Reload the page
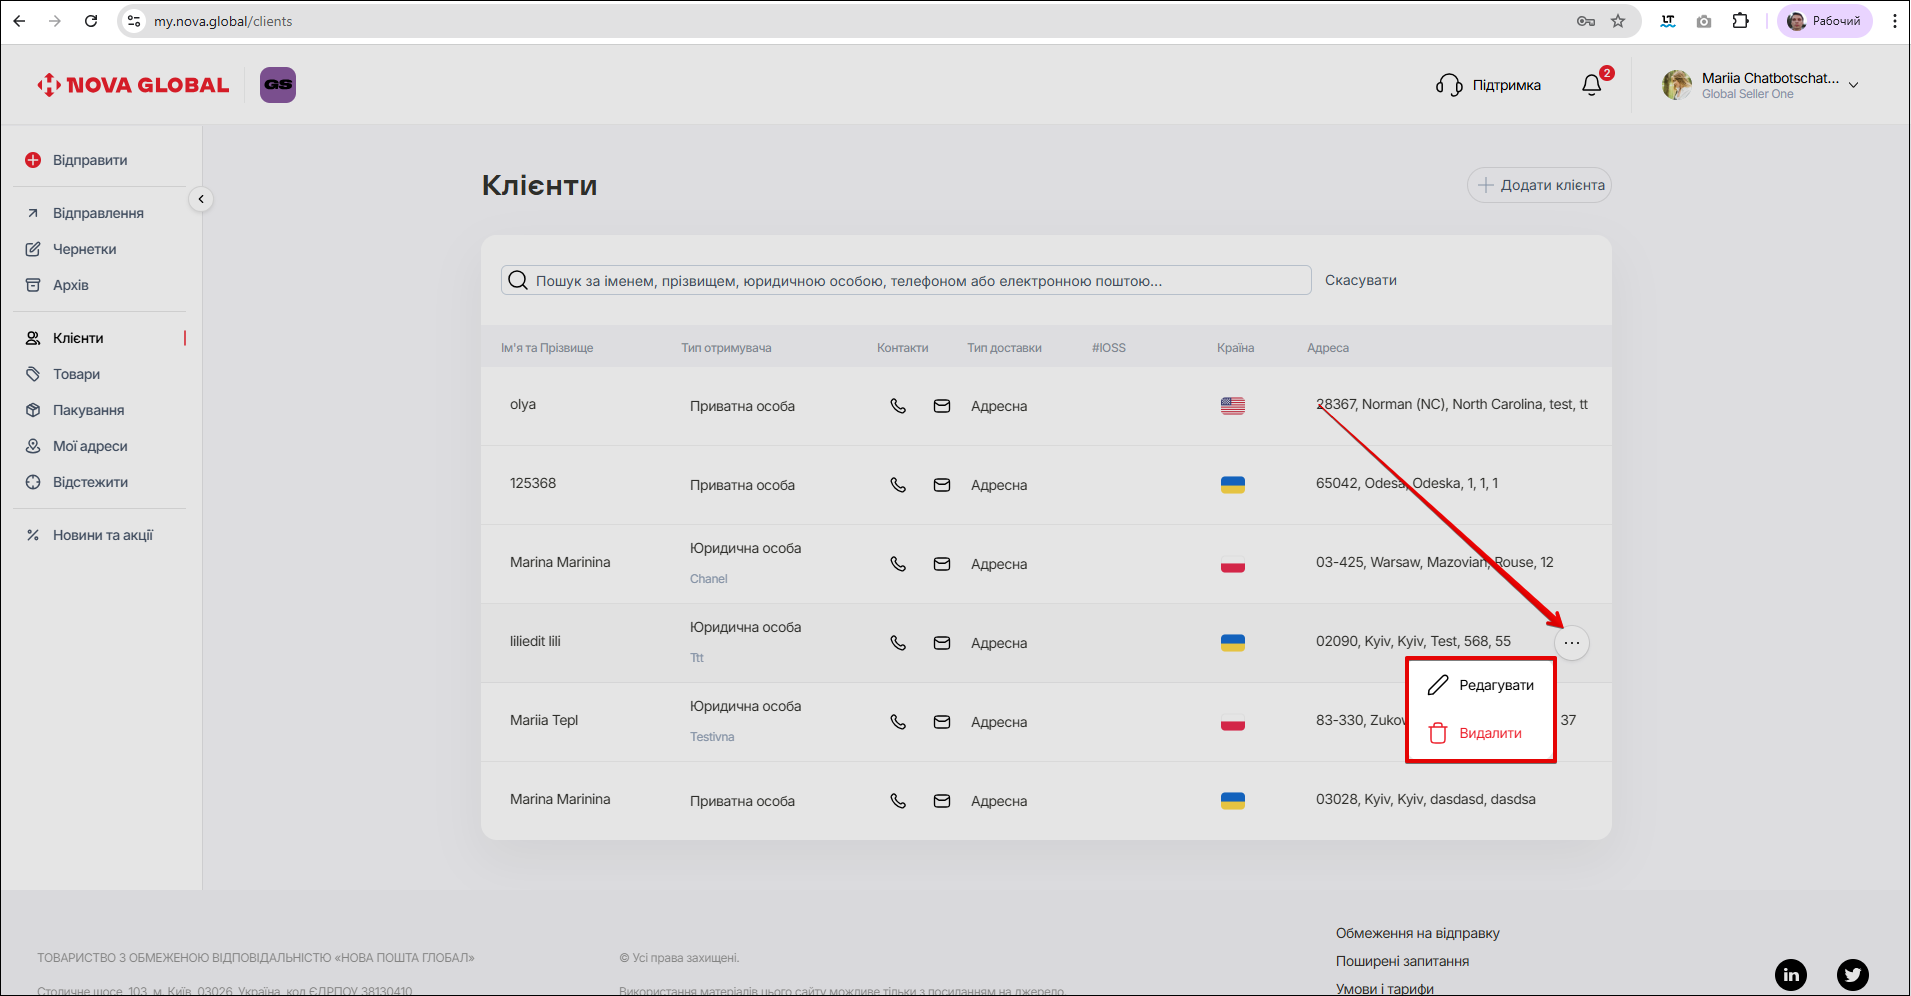 (91, 21)
